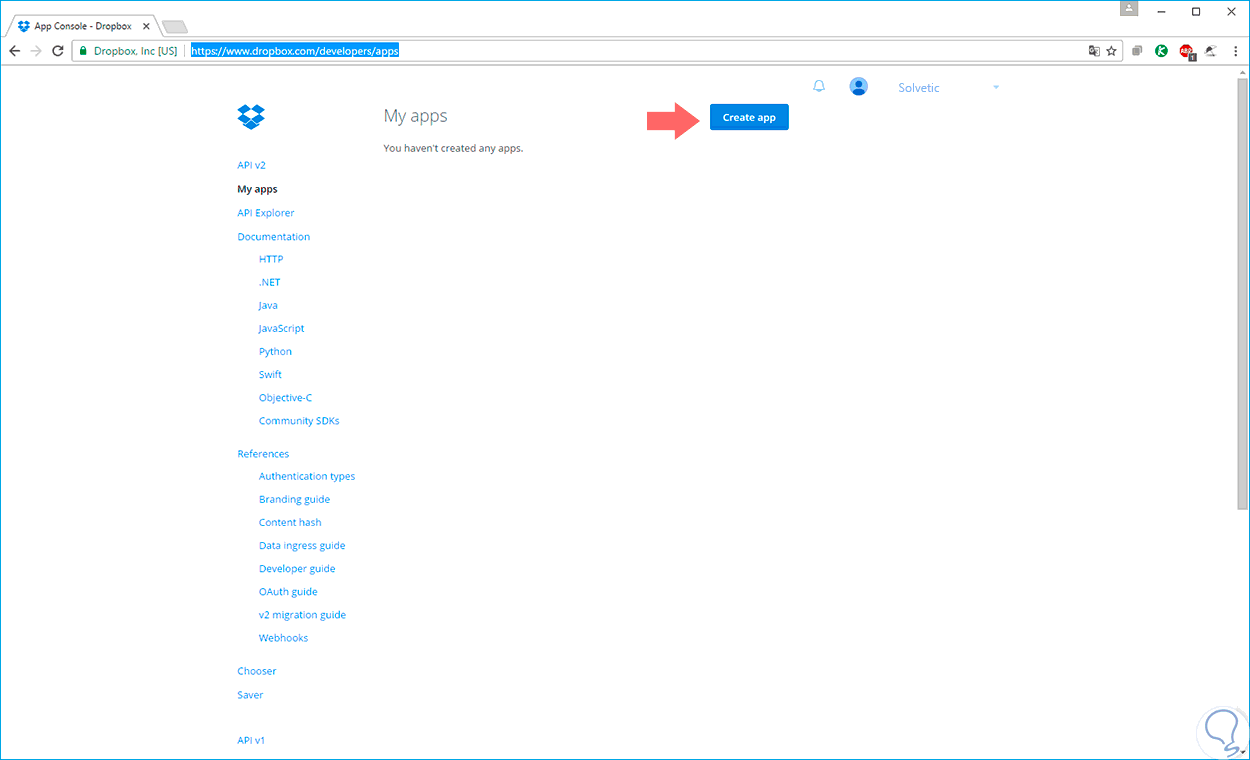Open the Branding guide
The height and width of the screenshot is (760, 1250).
(294, 499)
